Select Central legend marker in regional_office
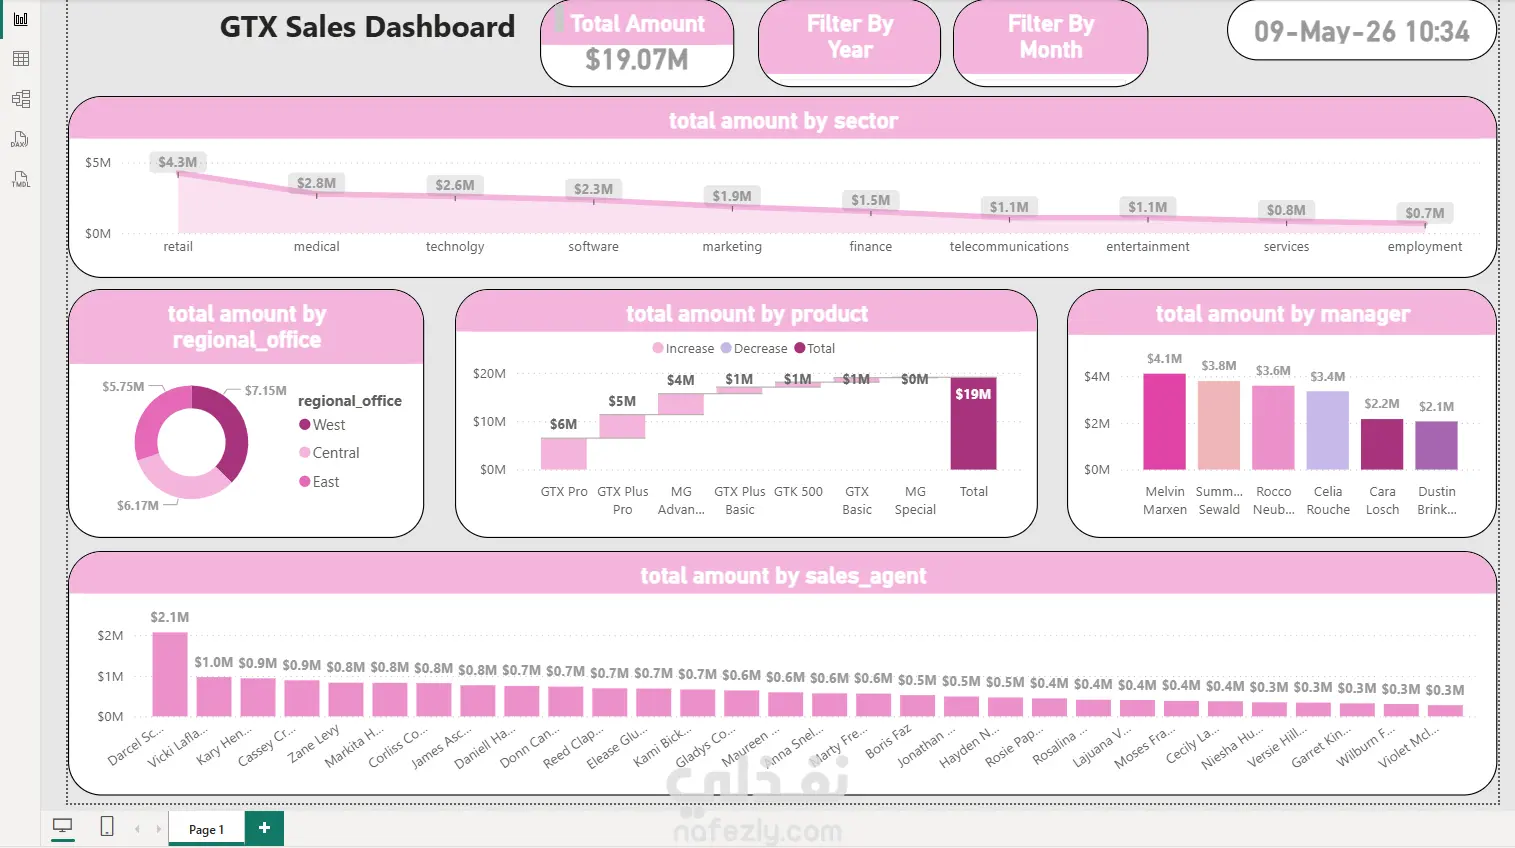Screen dimensions: 1515x848 pos(305,453)
